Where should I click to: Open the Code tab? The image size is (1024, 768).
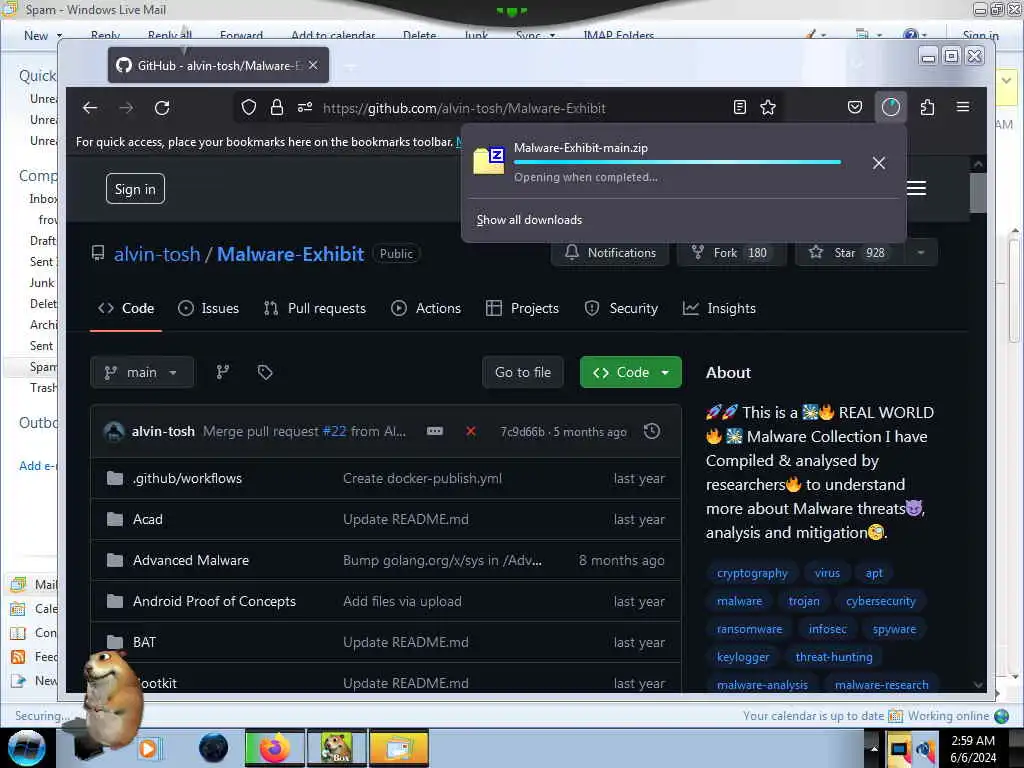126,308
